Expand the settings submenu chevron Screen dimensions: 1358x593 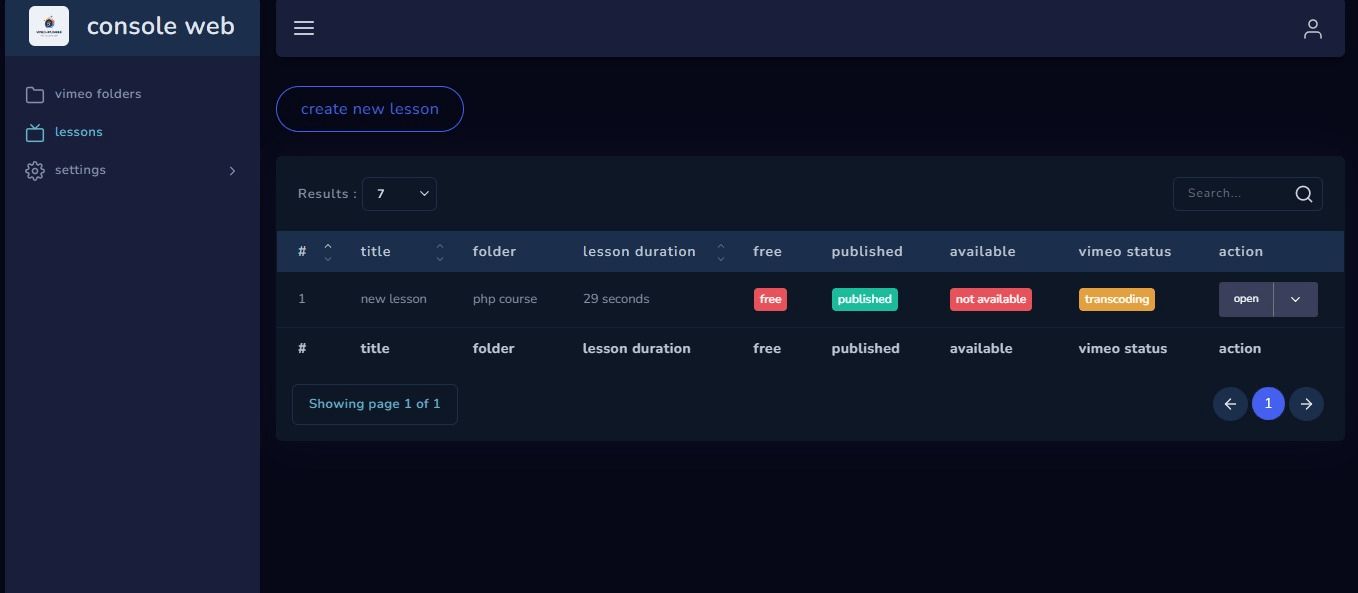(232, 171)
